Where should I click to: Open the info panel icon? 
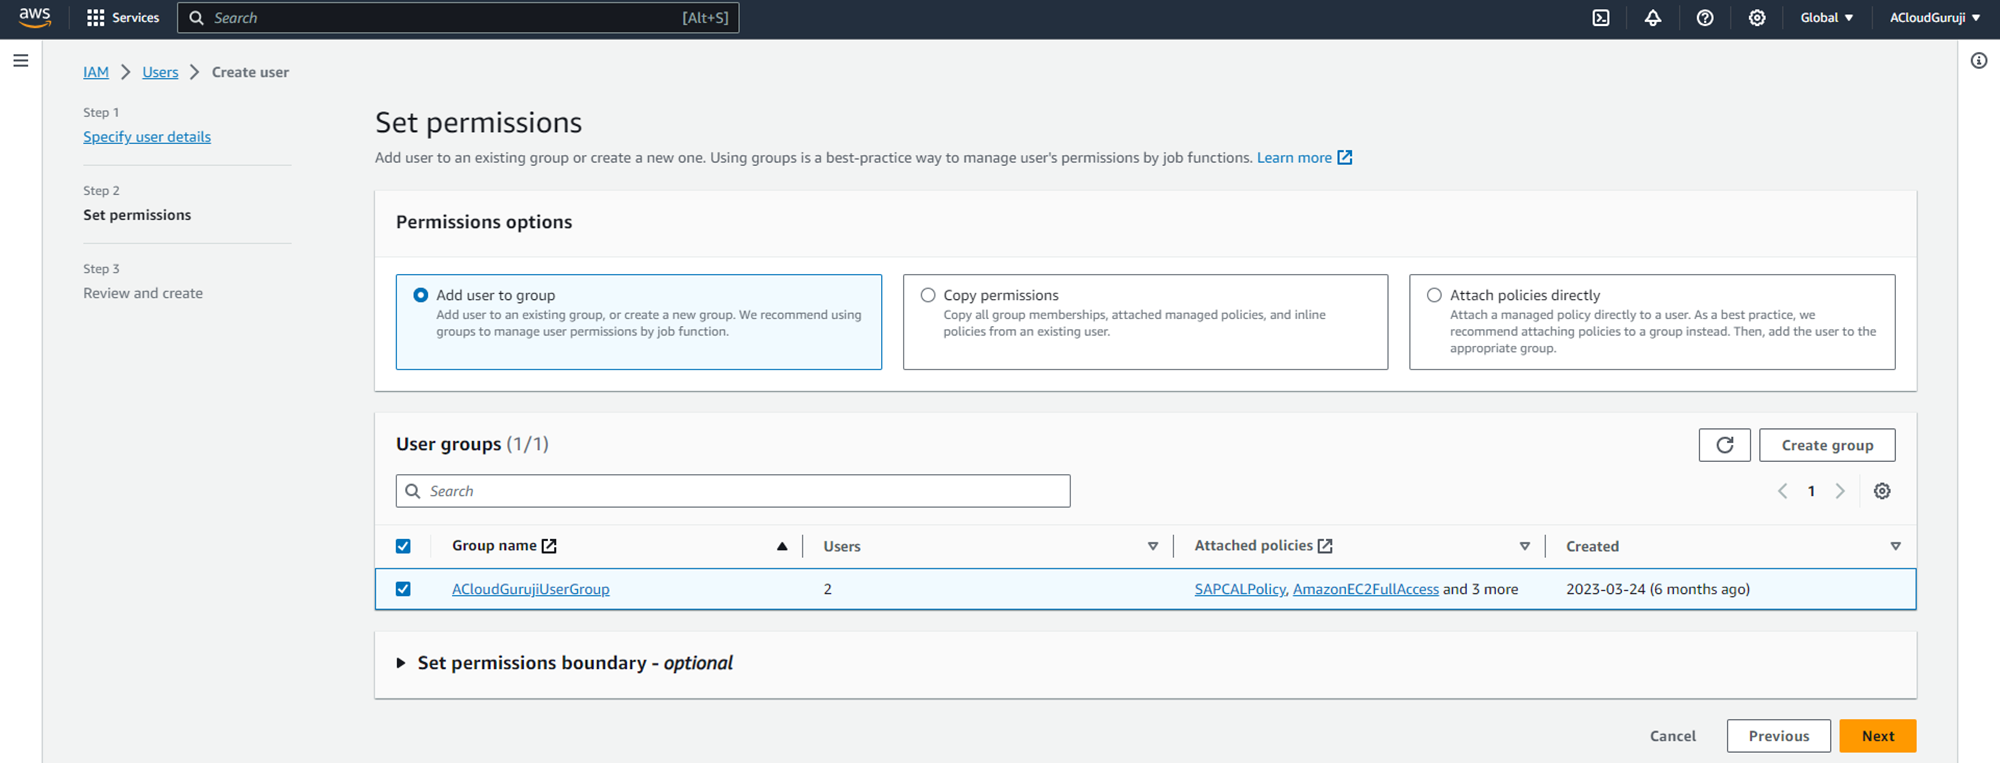(x=1979, y=61)
